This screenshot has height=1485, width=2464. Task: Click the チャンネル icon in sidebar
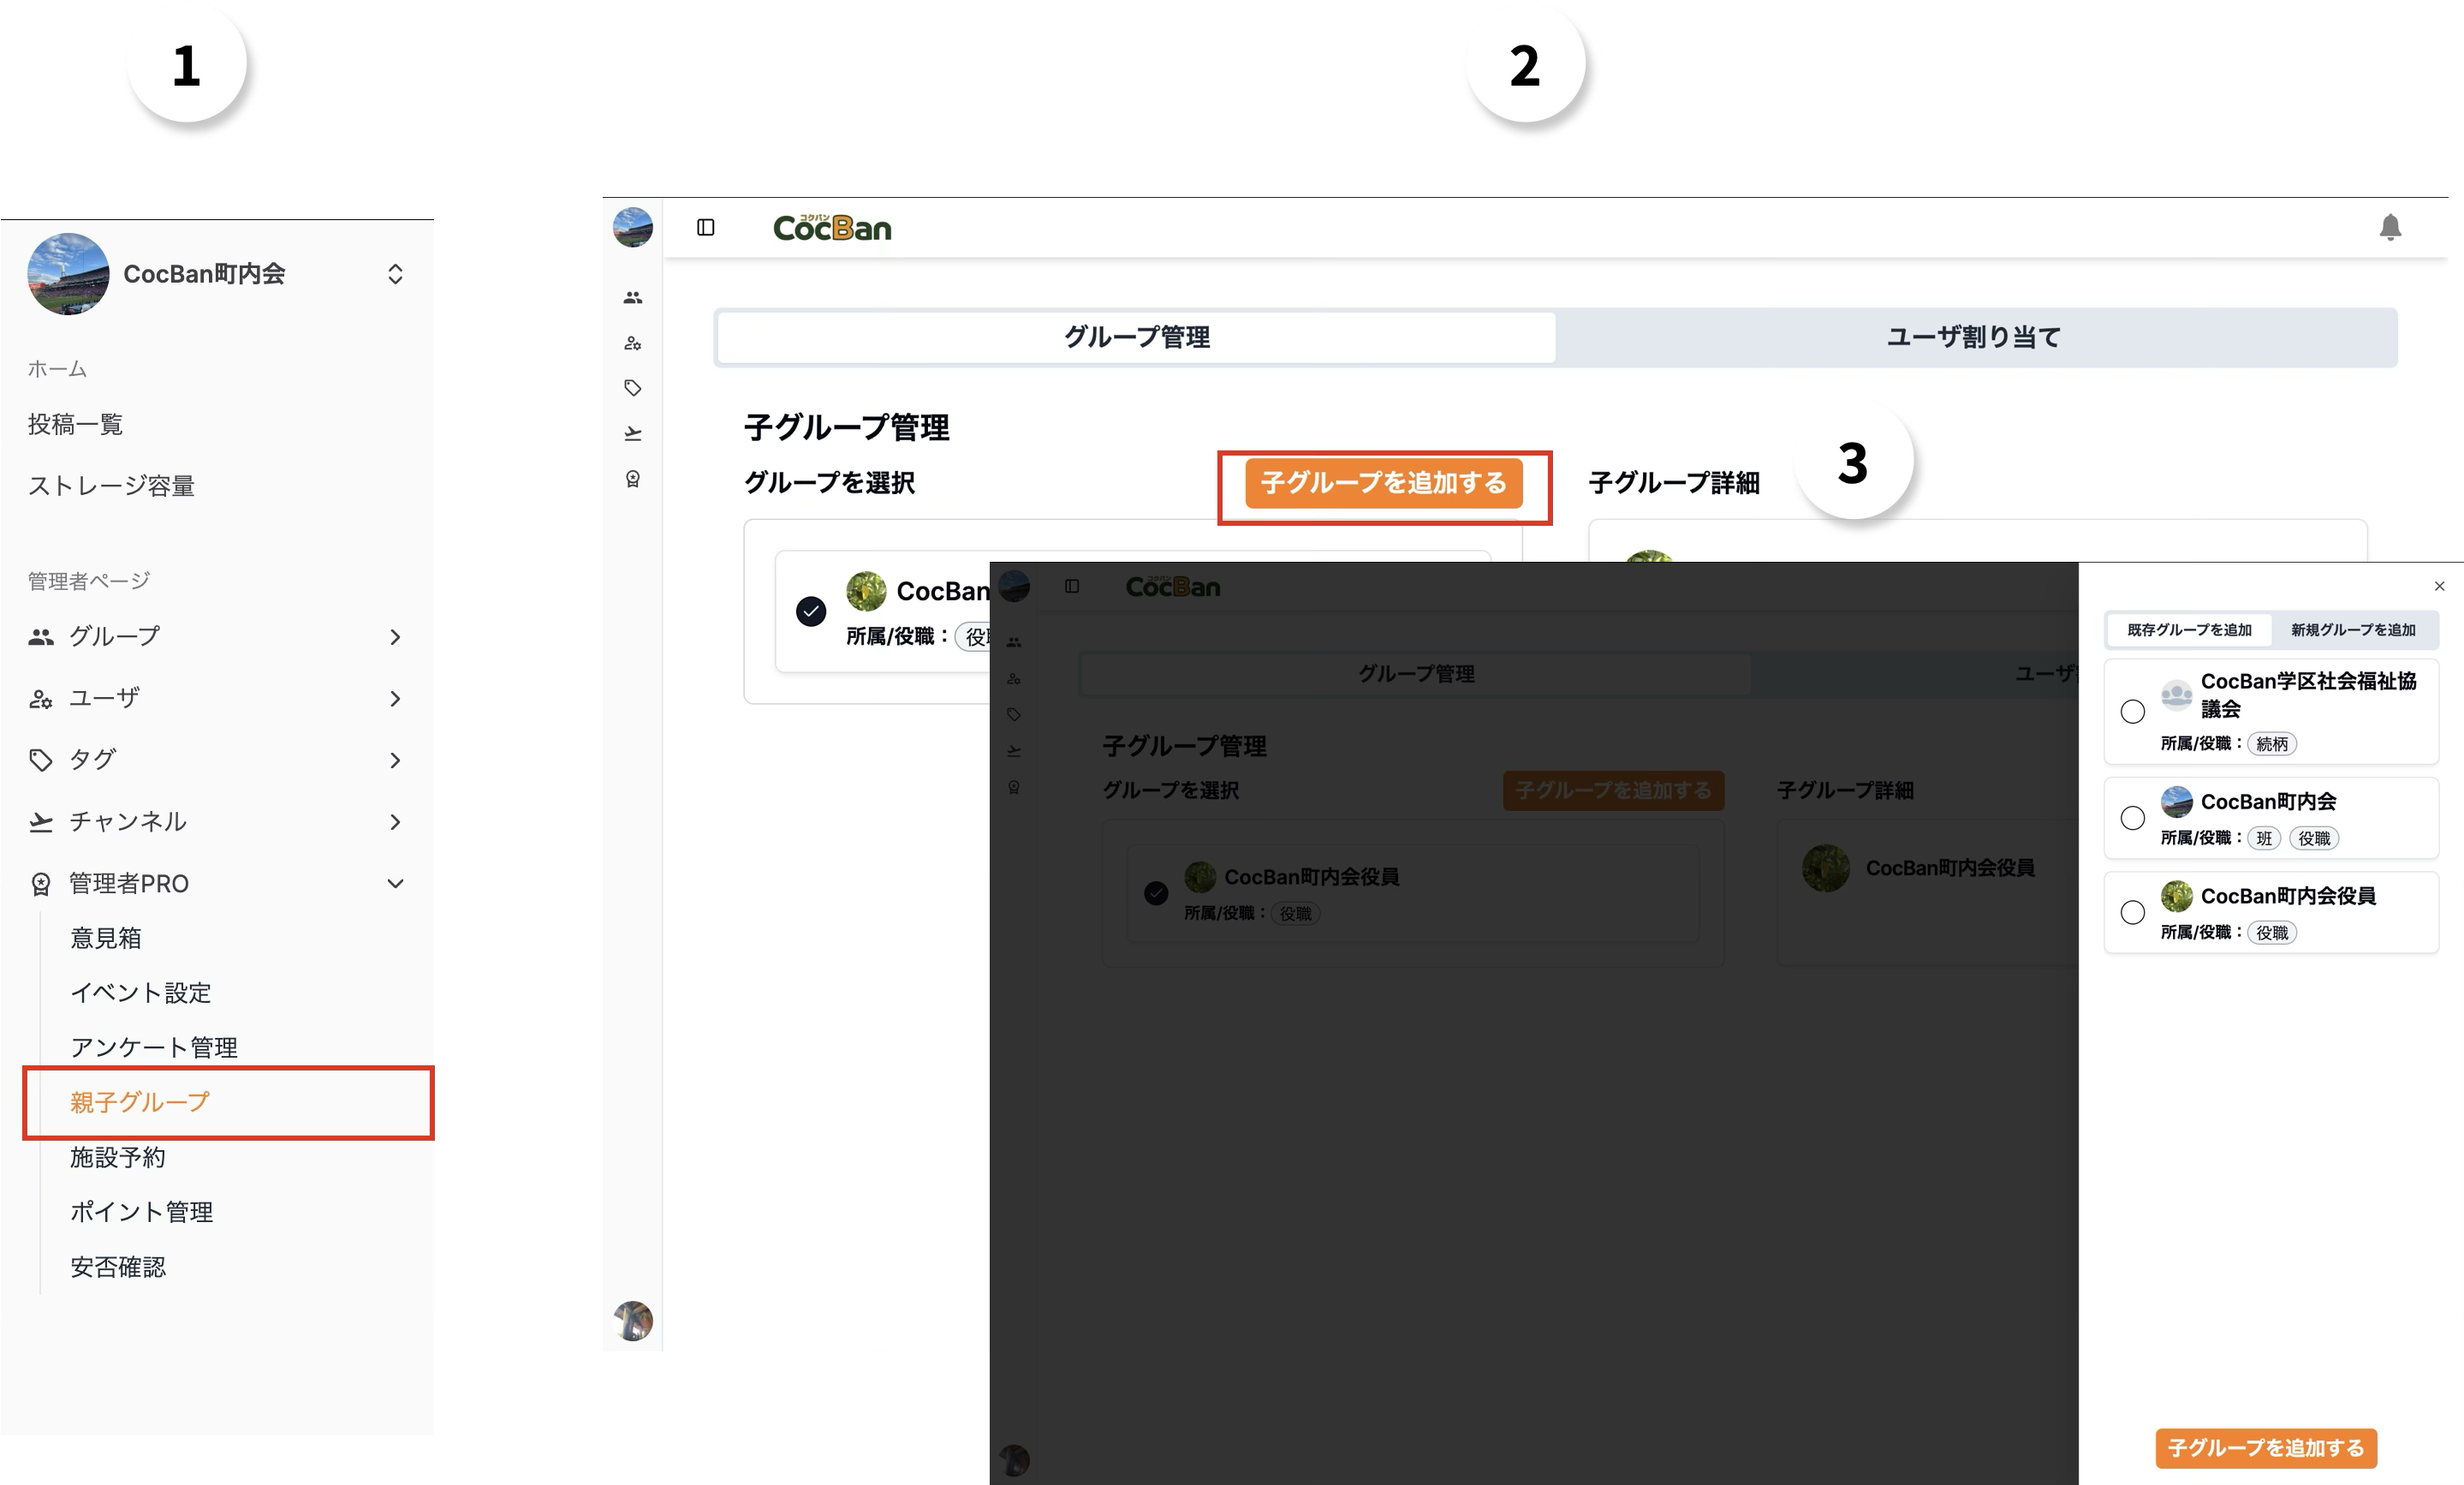click(41, 822)
